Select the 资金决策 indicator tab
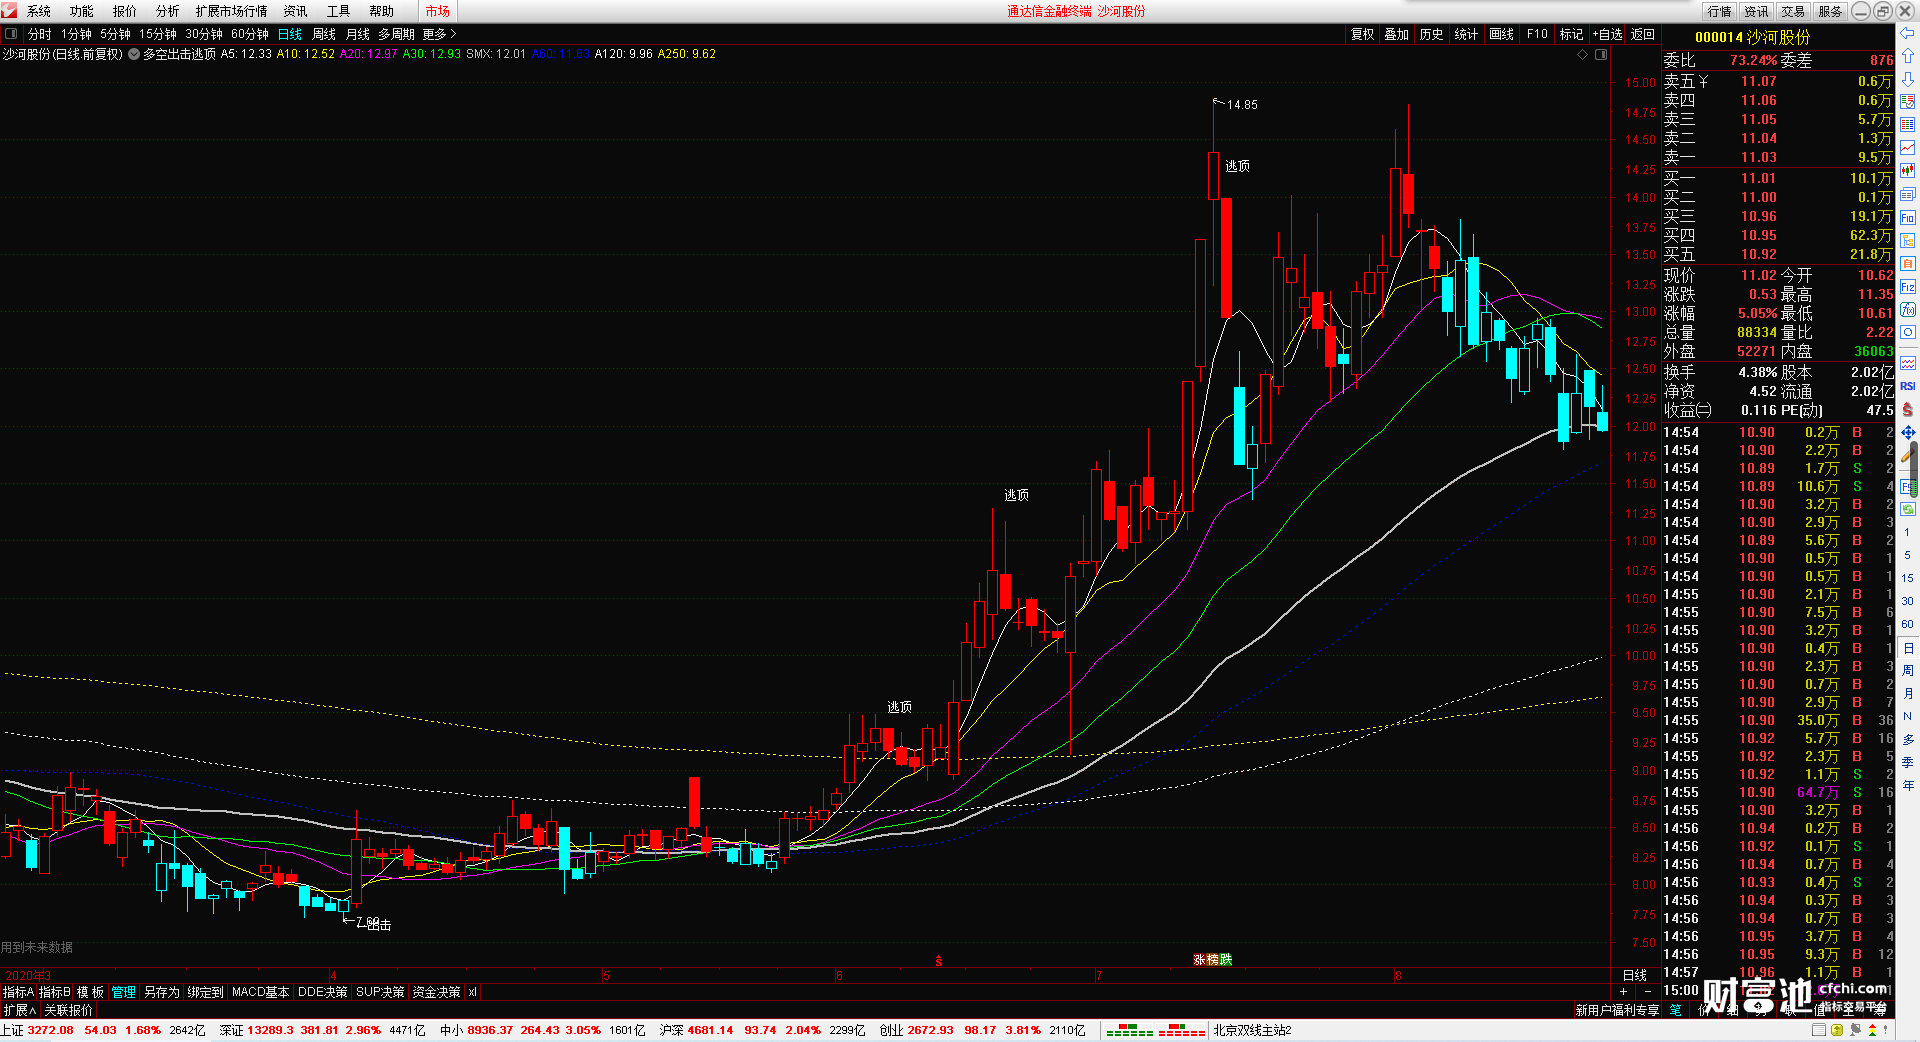The width and height of the screenshot is (1920, 1042). point(436,992)
